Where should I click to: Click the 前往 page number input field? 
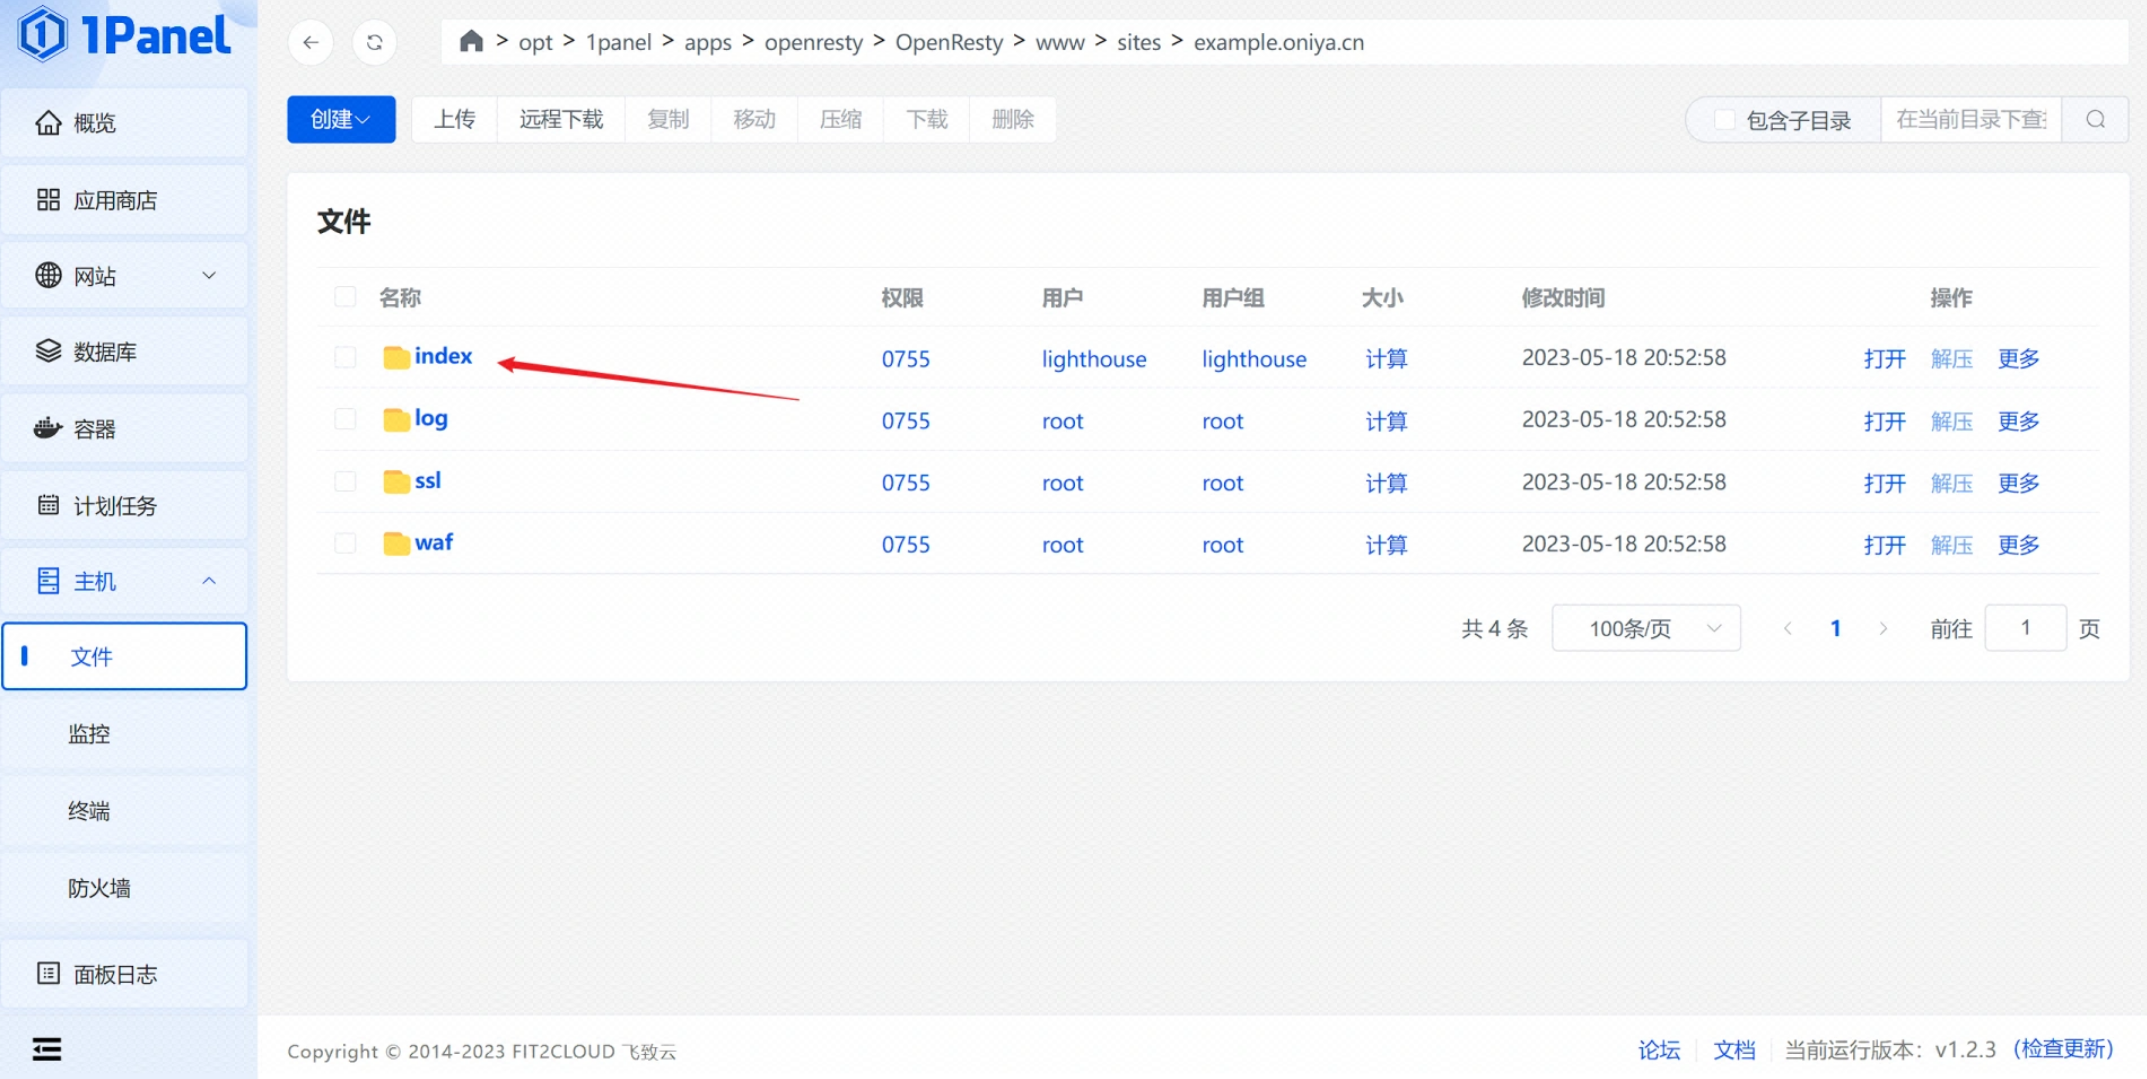pyautogui.click(x=2025, y=628)
